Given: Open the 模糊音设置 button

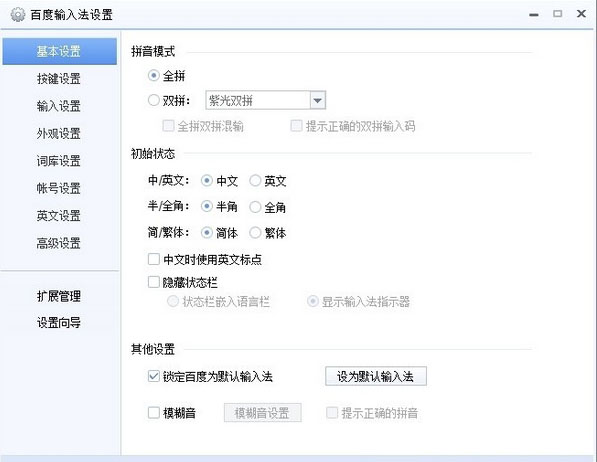Looking at the screenshot, I should [x=263, y=413].
